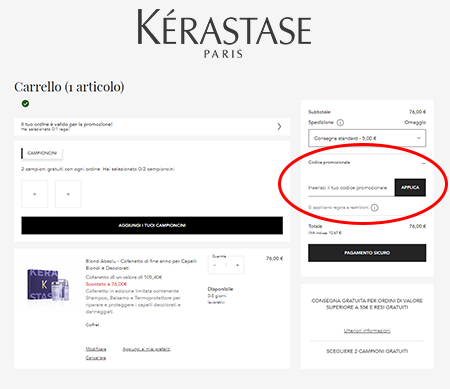Open the Consegna standard delivery dropdown
This screenshot has width=450, height=389.
[367, 138]
